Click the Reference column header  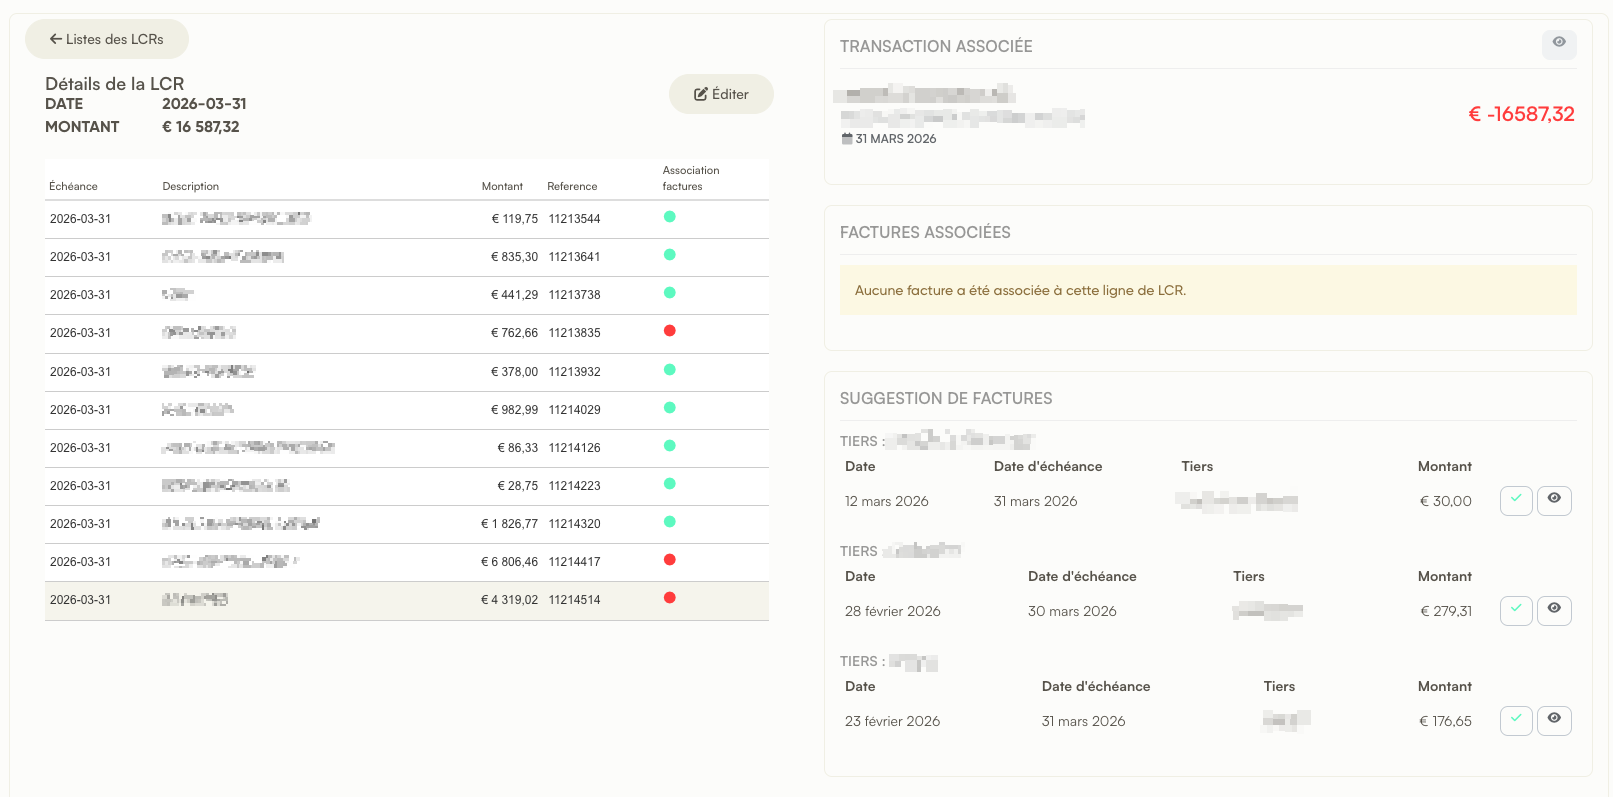coord(572,186)
